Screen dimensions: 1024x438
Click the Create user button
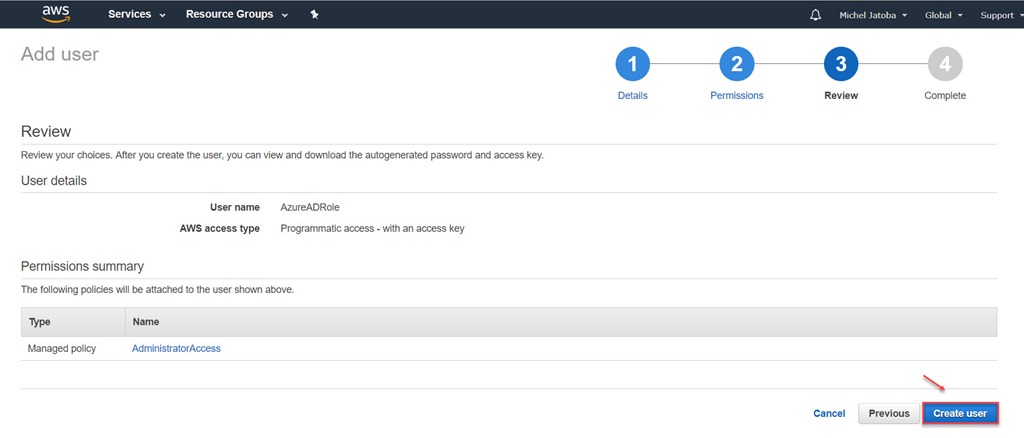(x=960, y=413)
